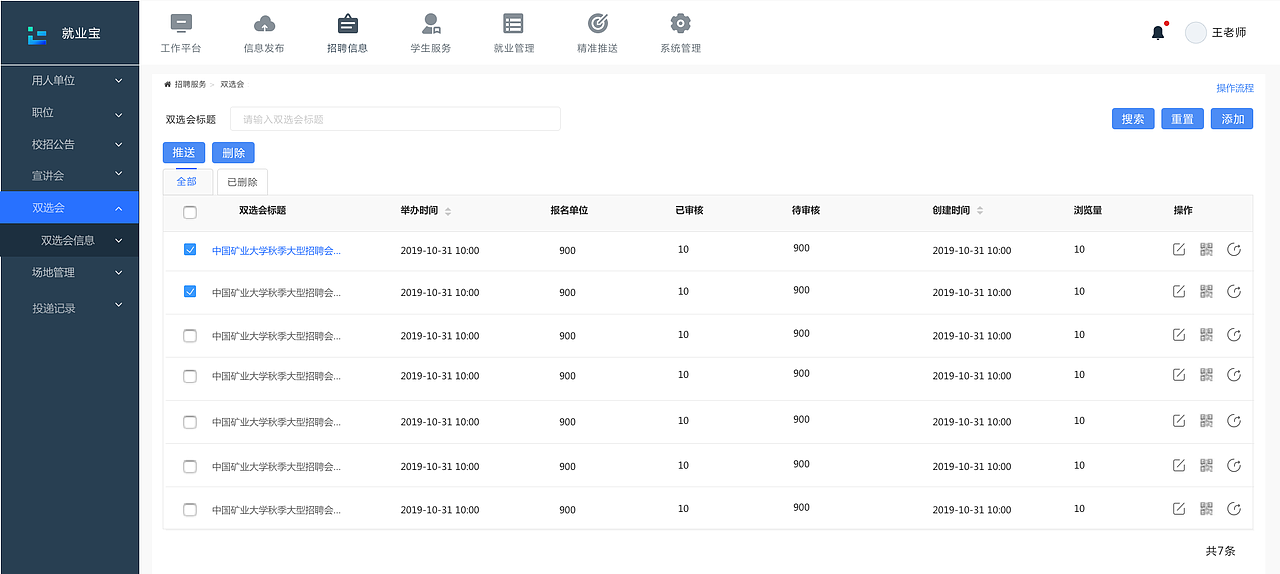Click the refresh icon in third row
The width and height of the screenshot is (1280, 574).
click(x=1234, y=335)
